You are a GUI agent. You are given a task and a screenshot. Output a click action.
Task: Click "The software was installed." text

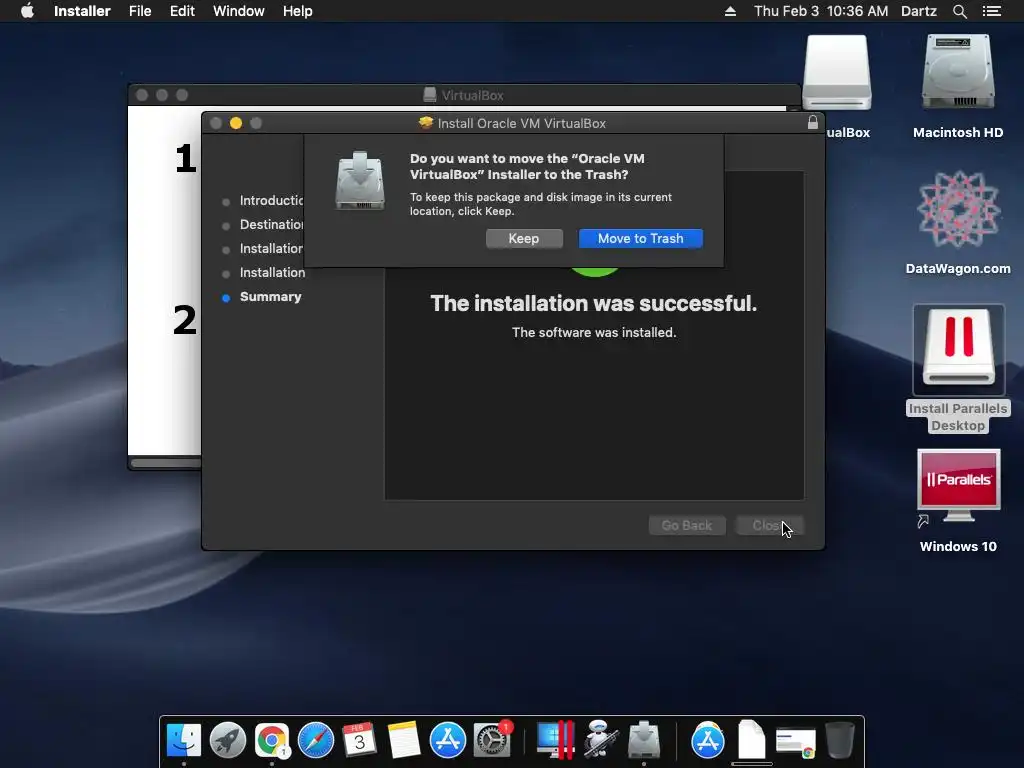click(x=594, y=332)
